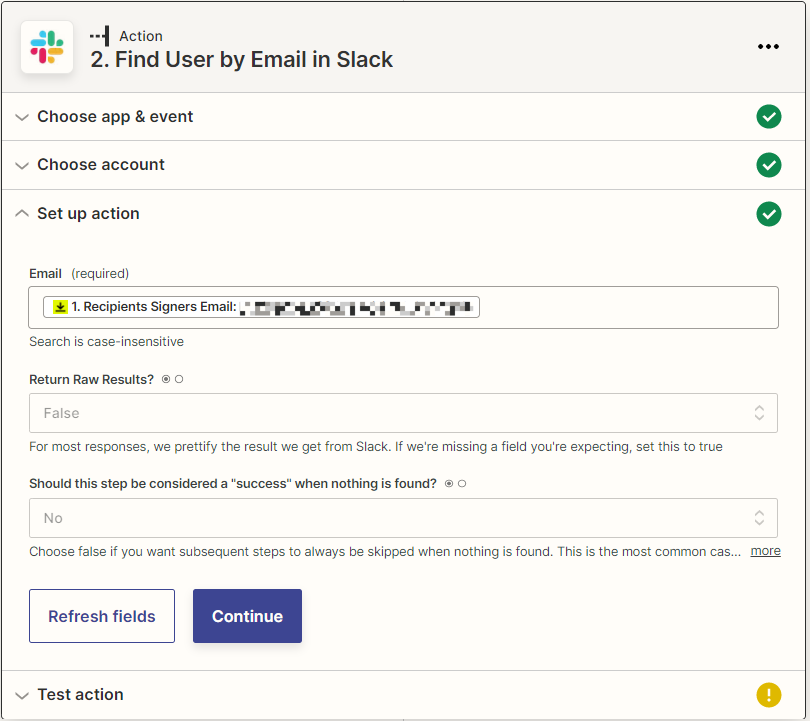Click the Continue button
Image resolution: width=810 pixels, height=721 pixels.
click(x=247, y=616)
